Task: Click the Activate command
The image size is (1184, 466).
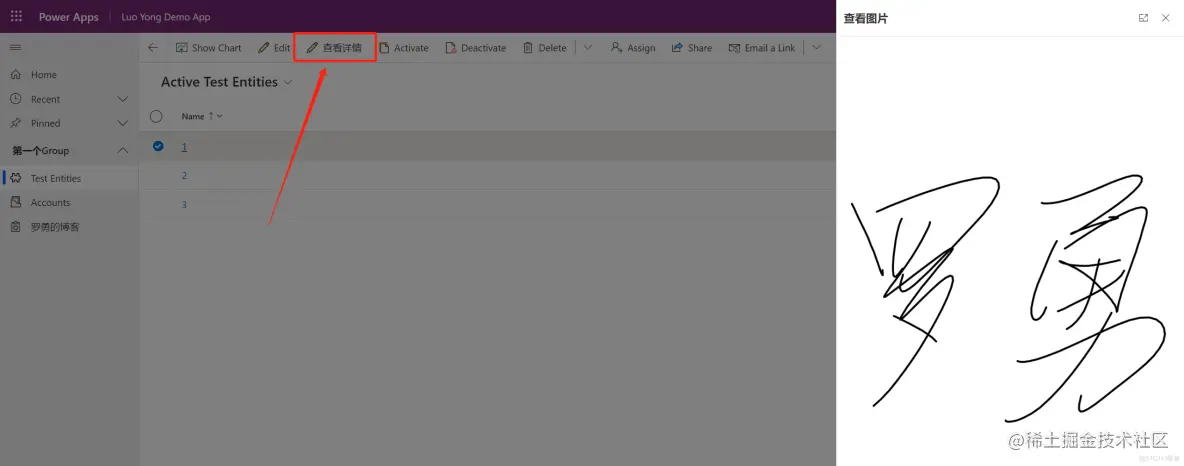Action: pos(404,48)
